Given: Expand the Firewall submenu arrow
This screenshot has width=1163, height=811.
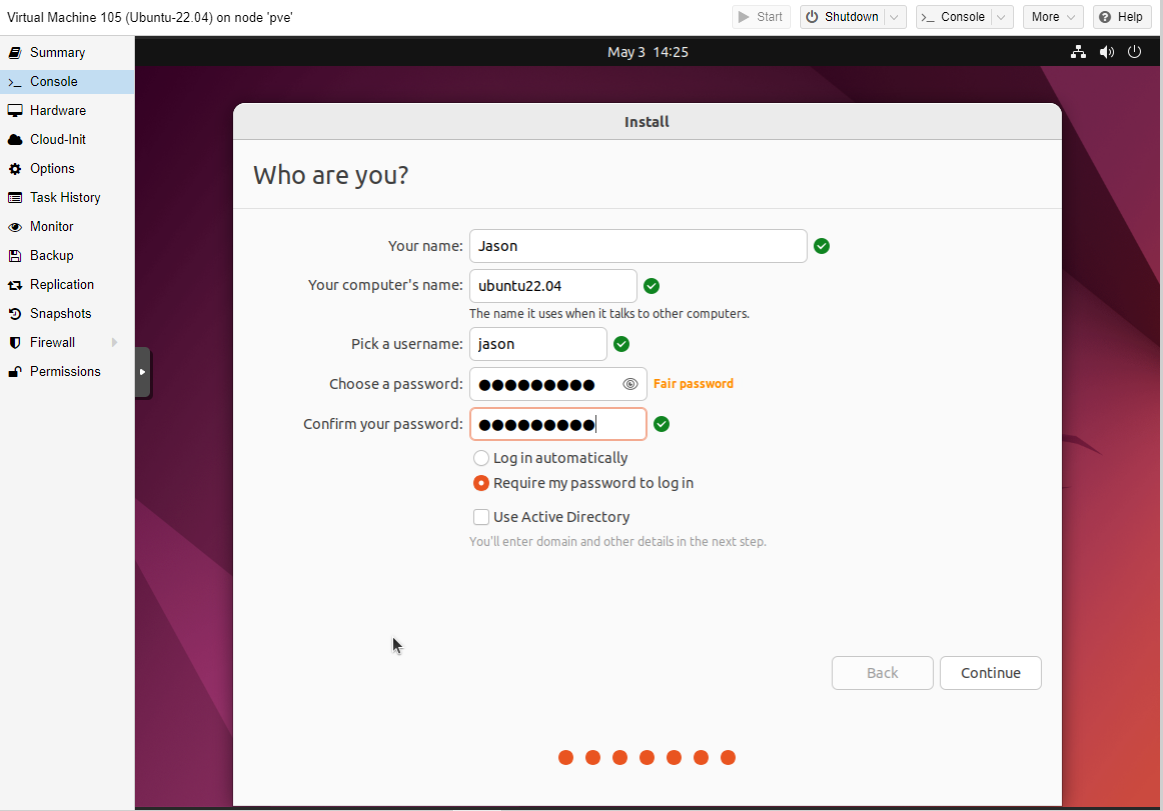Looking at the screenshot, I should pyautogui.click(x=115, y=343).
